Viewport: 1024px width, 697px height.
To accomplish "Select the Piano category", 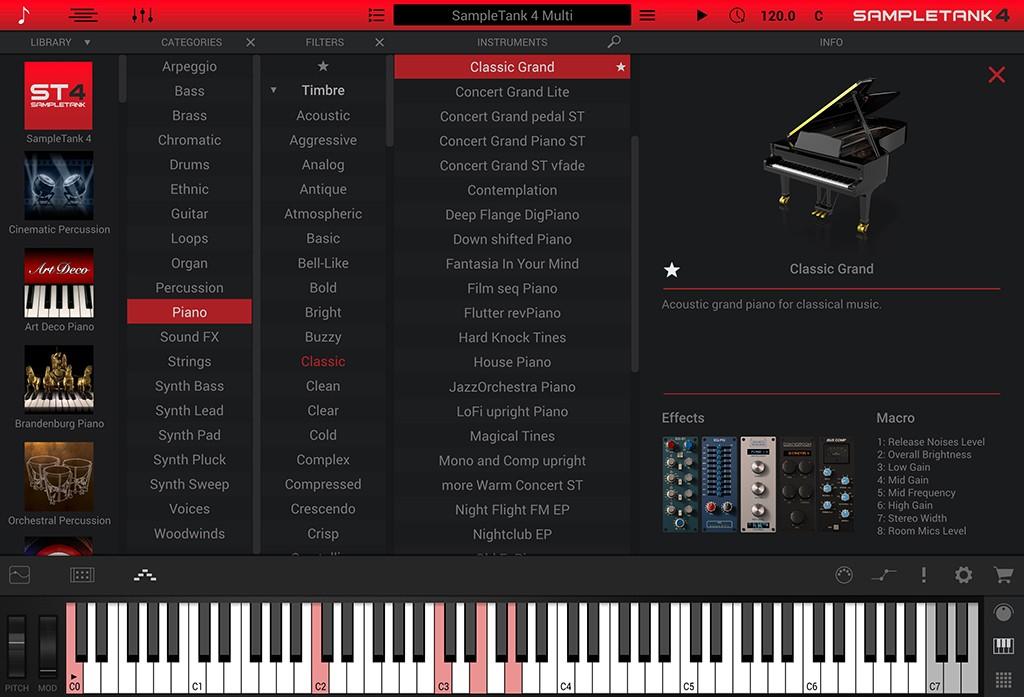I will 189,312.
